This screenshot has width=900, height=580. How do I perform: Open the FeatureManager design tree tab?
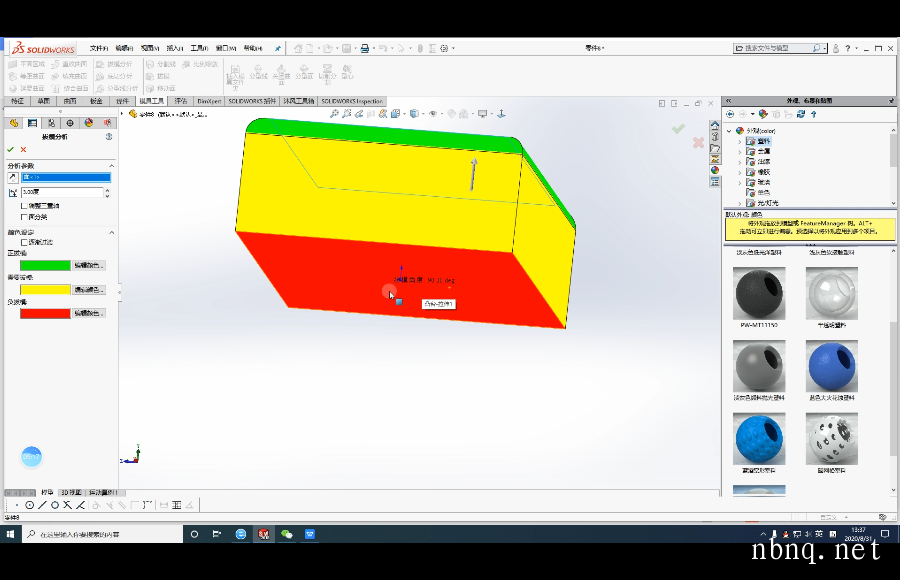point(14,123)
